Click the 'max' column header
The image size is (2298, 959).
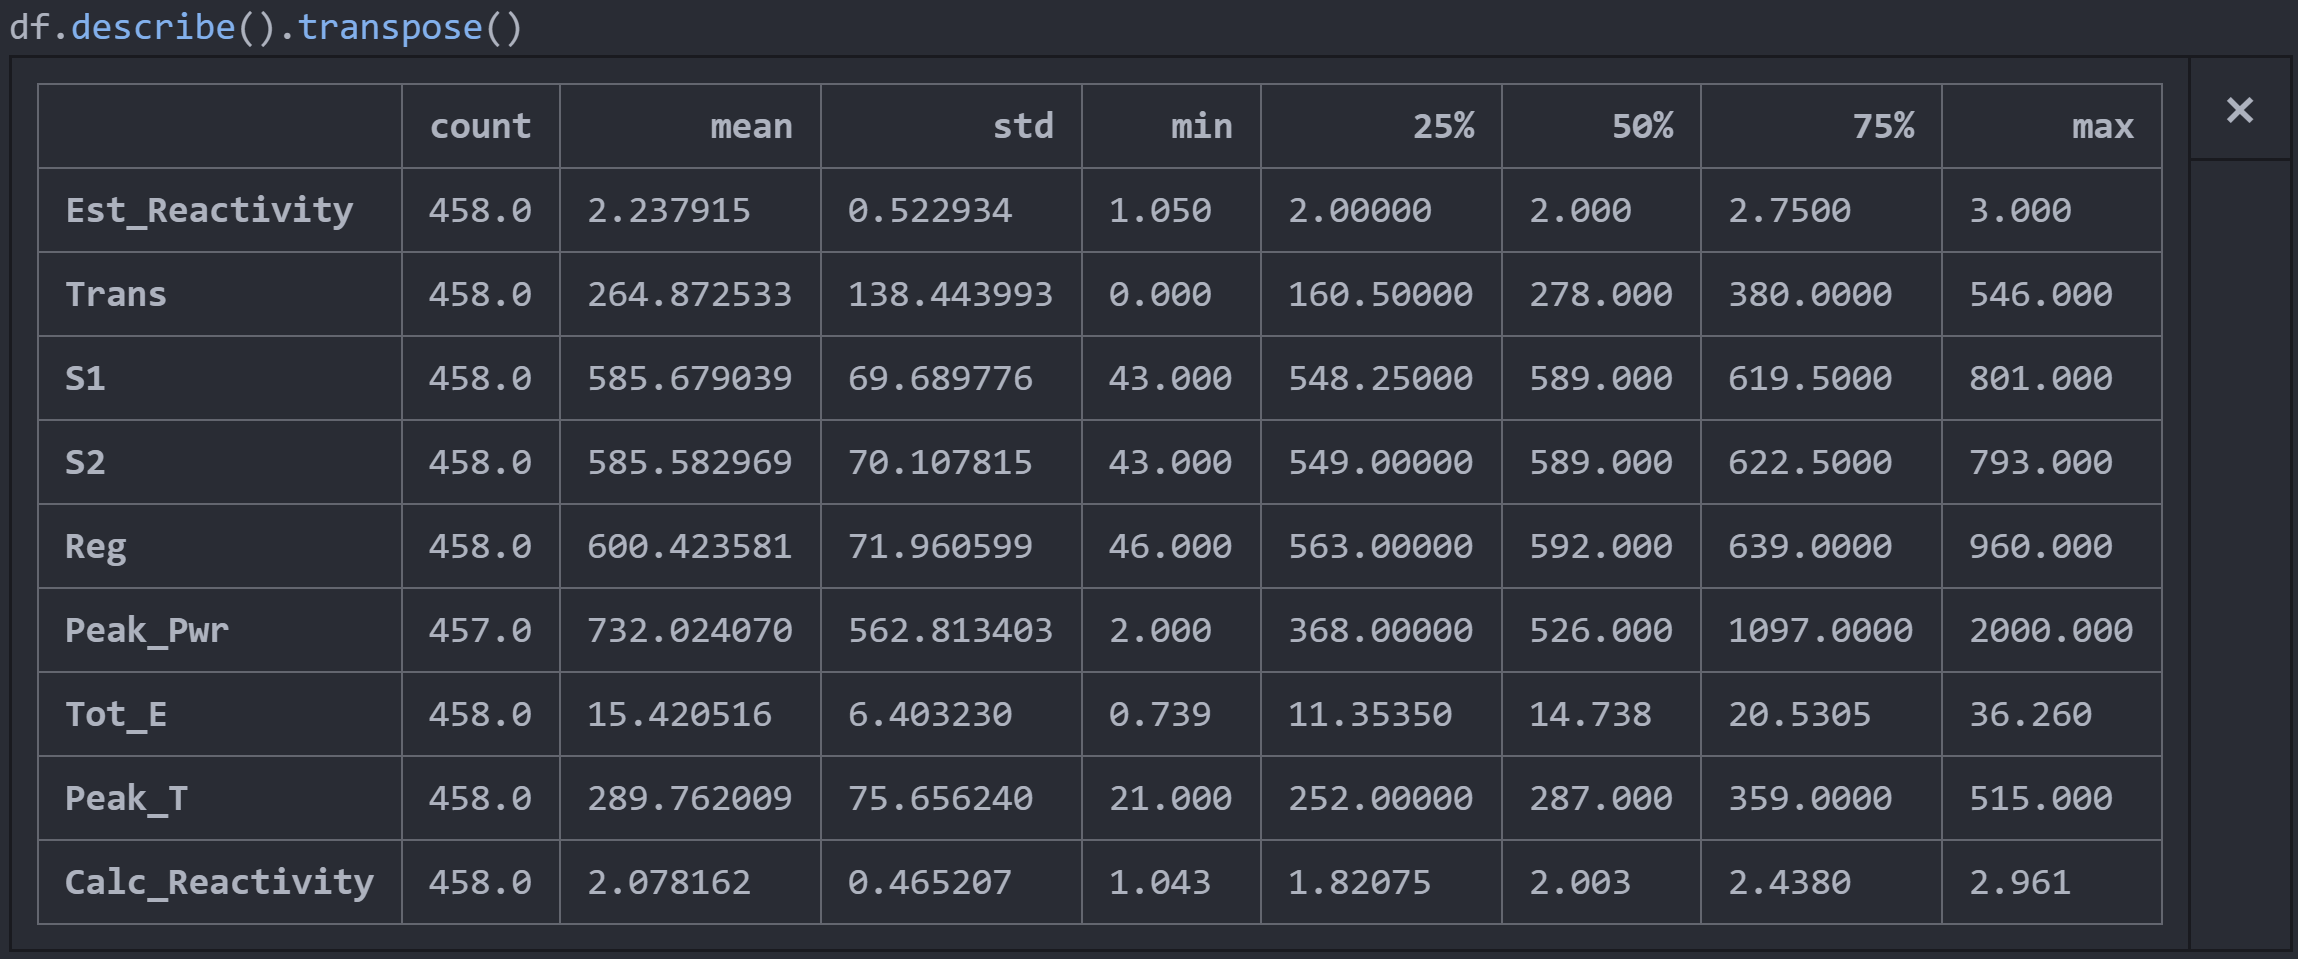pos(2102,126)
